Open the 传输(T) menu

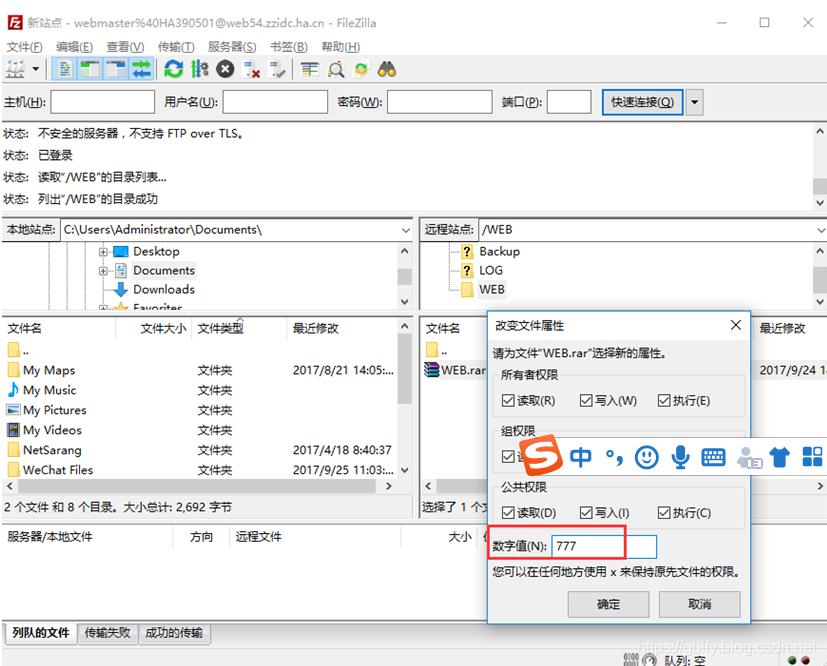point(176,47)
